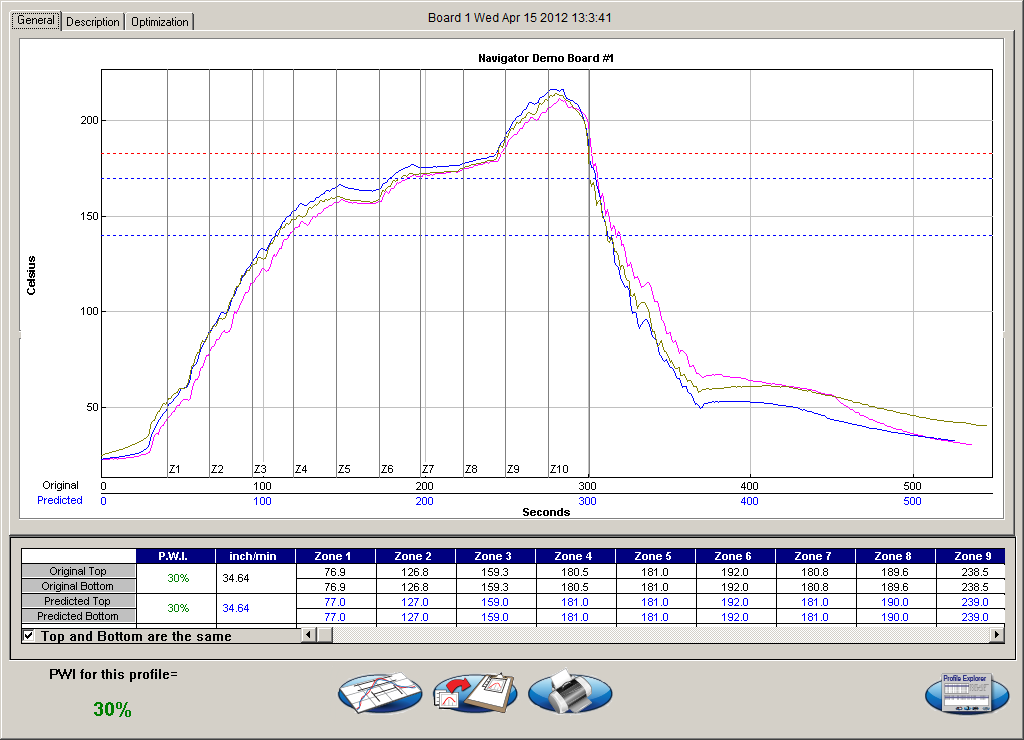Switch to the Description tab
Screen dimensions: 1024x740
[93, 22]
